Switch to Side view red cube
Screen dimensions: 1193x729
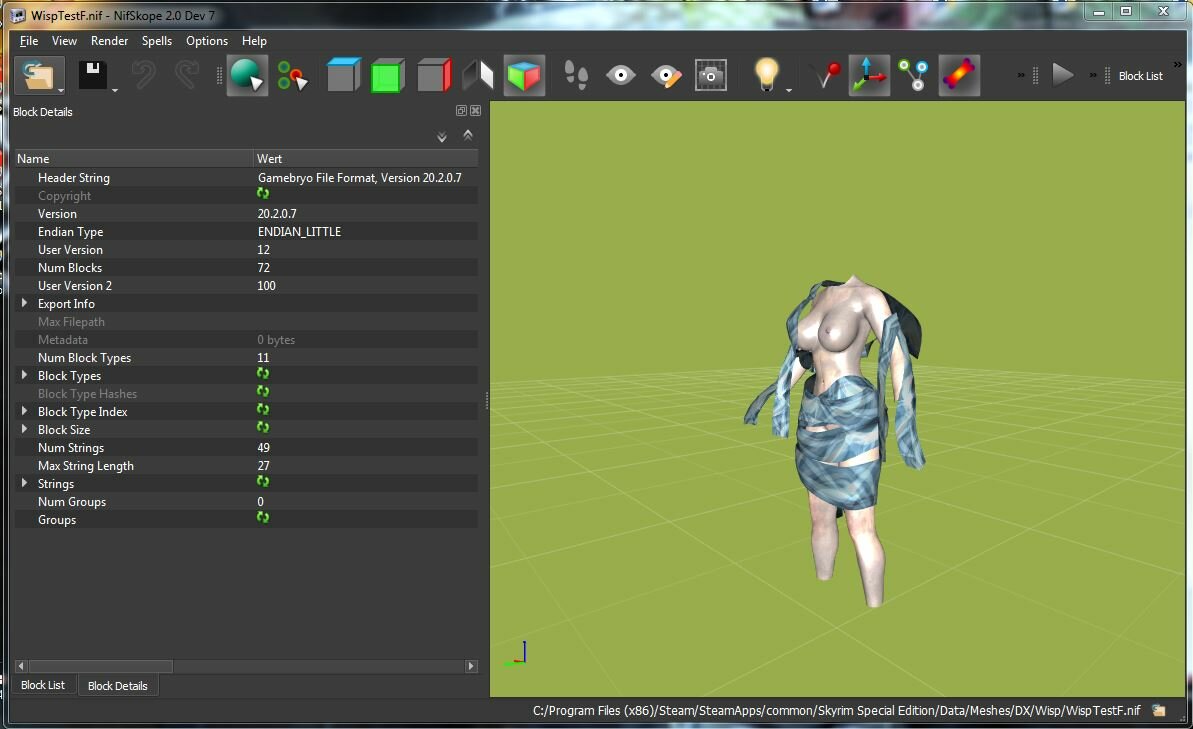434,75
